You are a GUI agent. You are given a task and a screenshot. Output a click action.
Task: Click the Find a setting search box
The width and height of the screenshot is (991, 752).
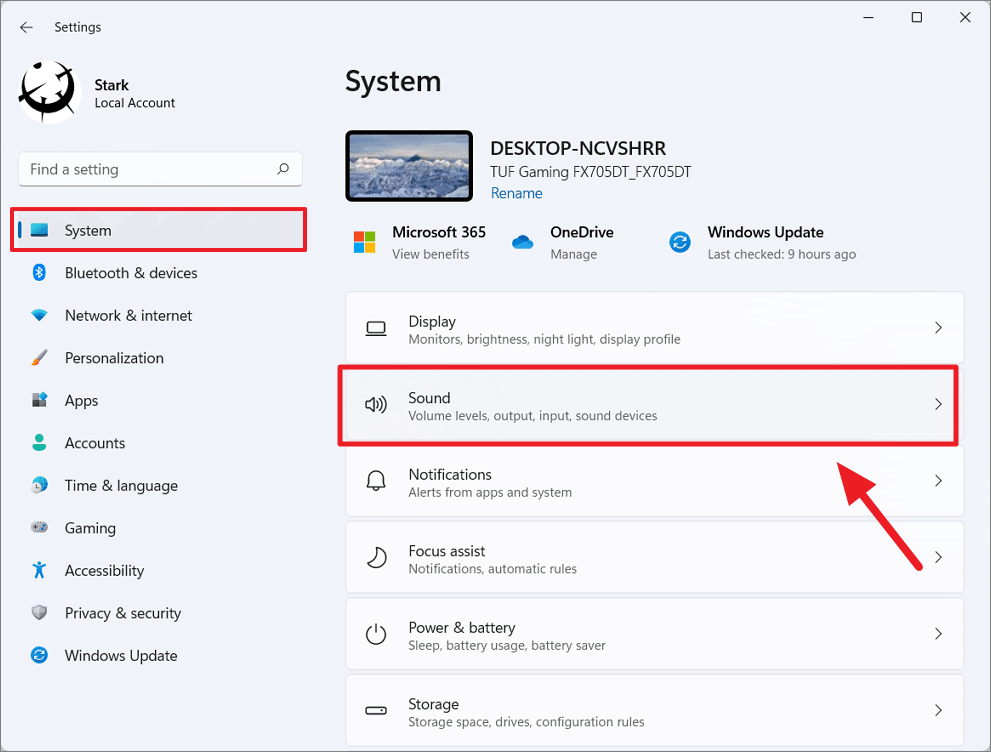[x=160, y=169]
